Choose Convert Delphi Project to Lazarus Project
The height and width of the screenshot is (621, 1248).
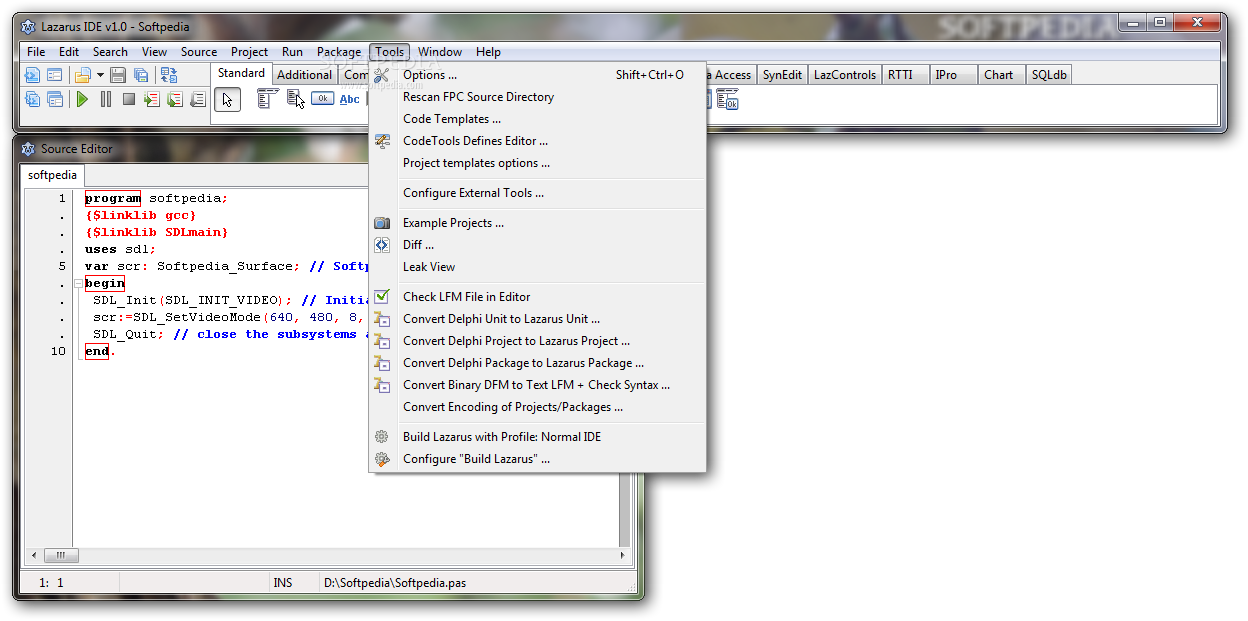pyautogui.click(x=538, y=341)
